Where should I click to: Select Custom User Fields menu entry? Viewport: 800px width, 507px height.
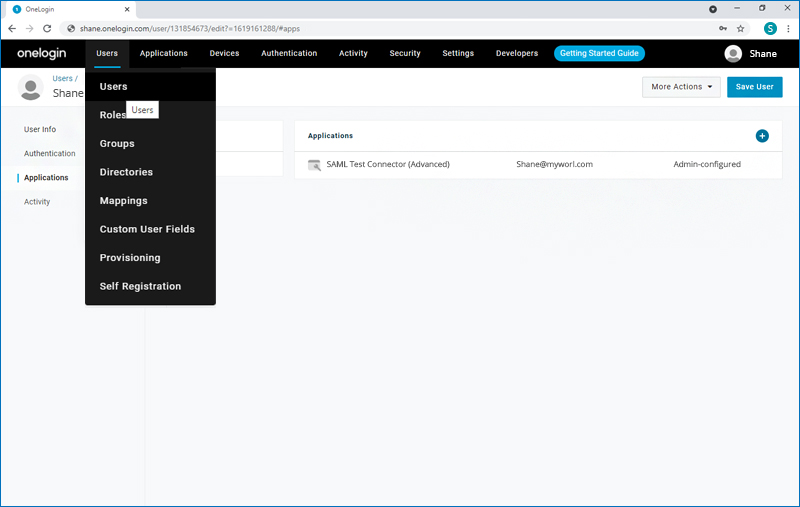tap(147, 229)
